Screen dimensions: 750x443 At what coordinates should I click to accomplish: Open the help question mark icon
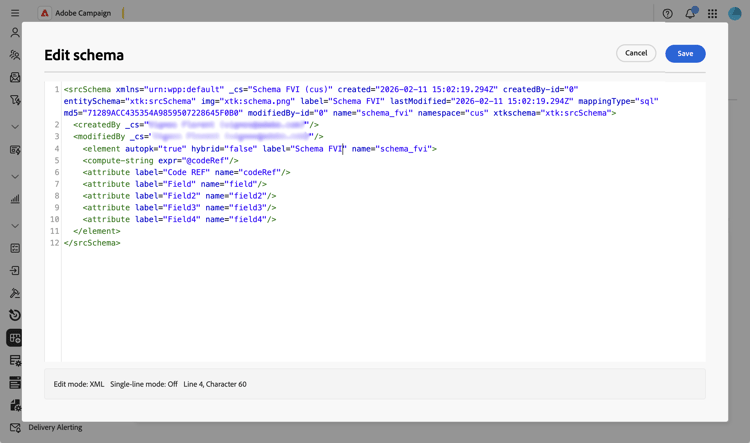[667, 14]
